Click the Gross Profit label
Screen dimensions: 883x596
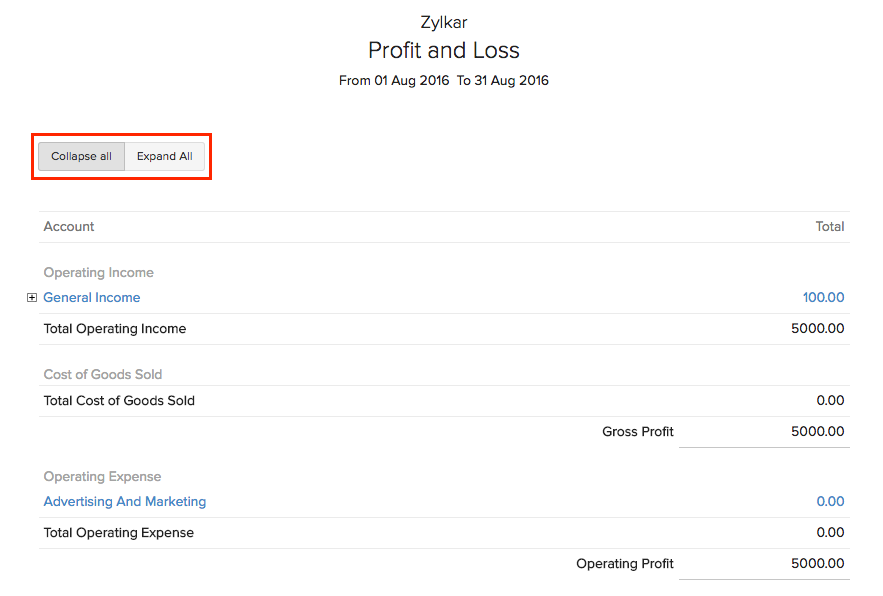pos(638,432)
